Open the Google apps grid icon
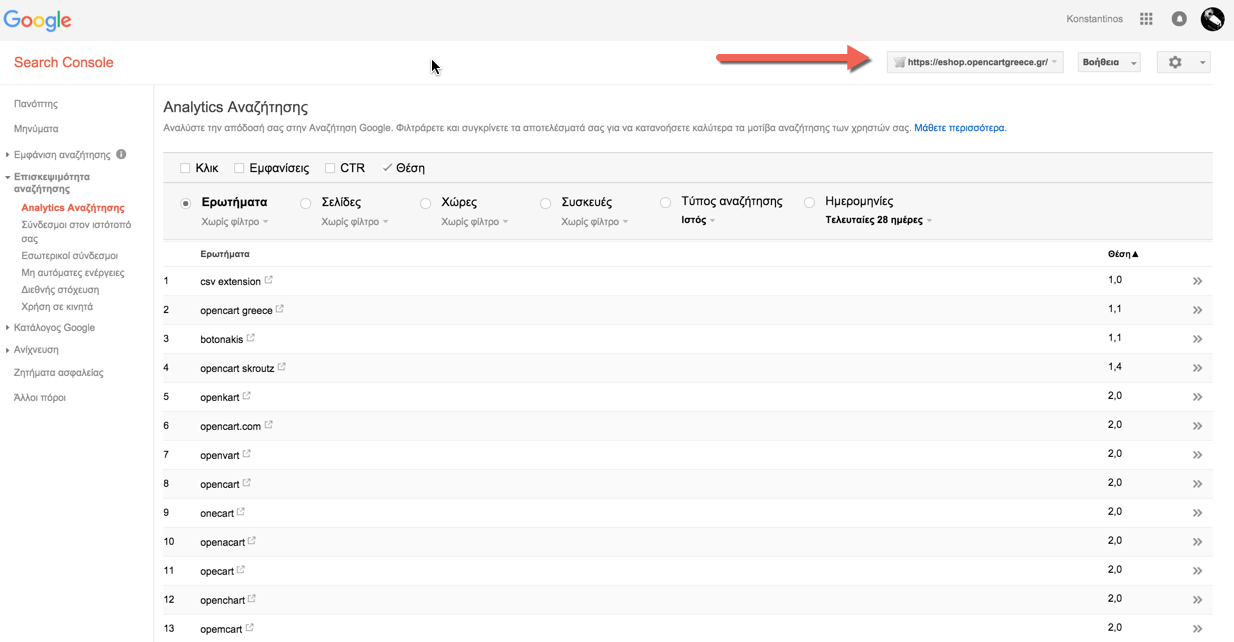This screenshot has height=642, width=1234. [x=1146, y=19]
